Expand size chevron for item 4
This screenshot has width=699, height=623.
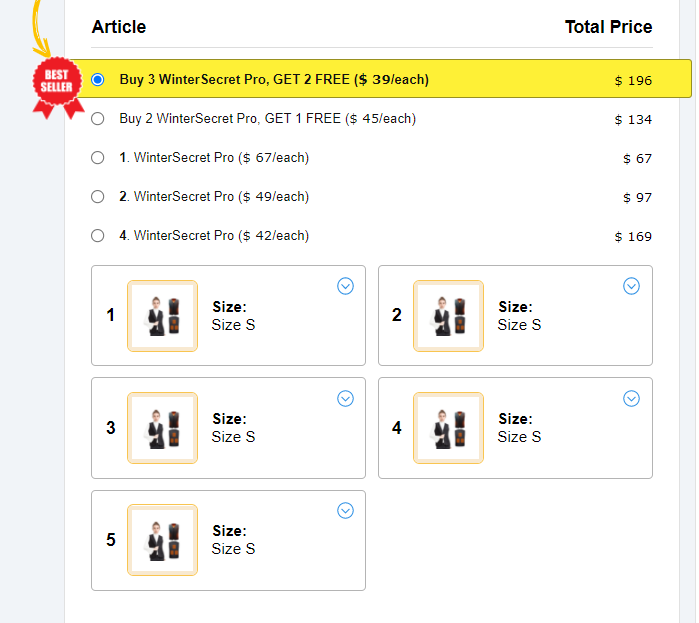631,398
